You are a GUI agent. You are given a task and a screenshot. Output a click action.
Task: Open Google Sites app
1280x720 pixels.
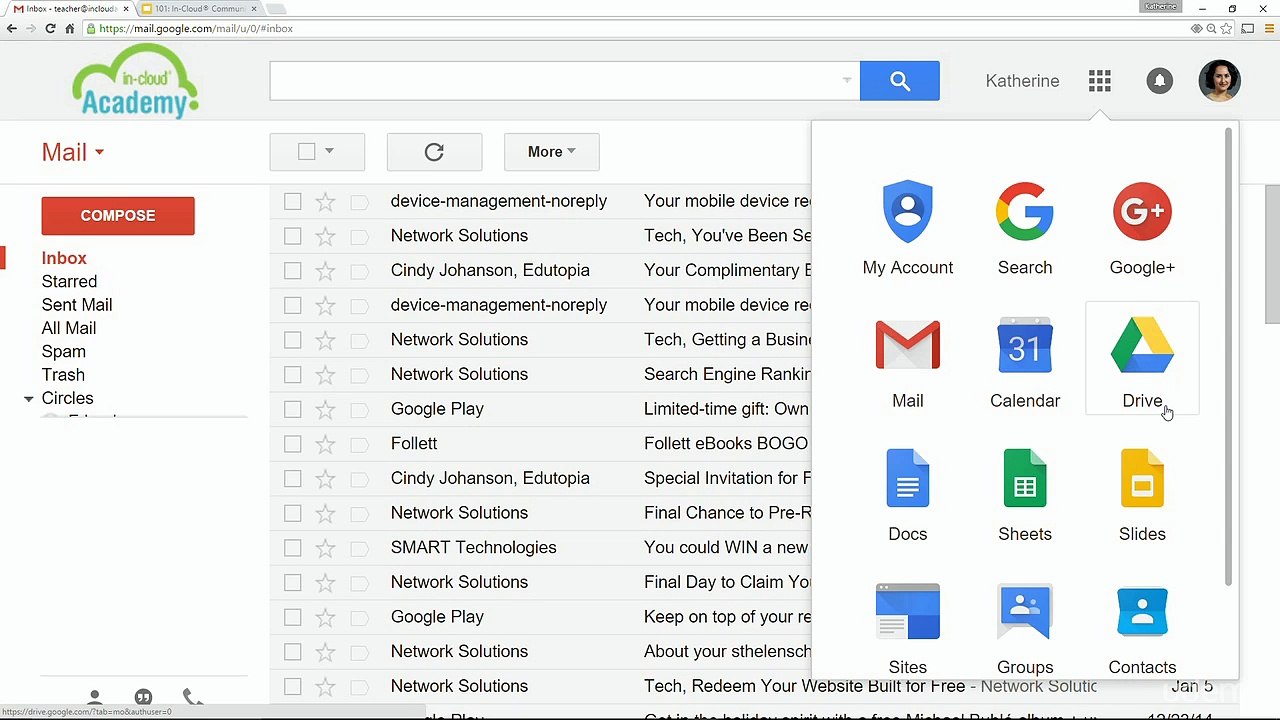click(x=908, y=627)
